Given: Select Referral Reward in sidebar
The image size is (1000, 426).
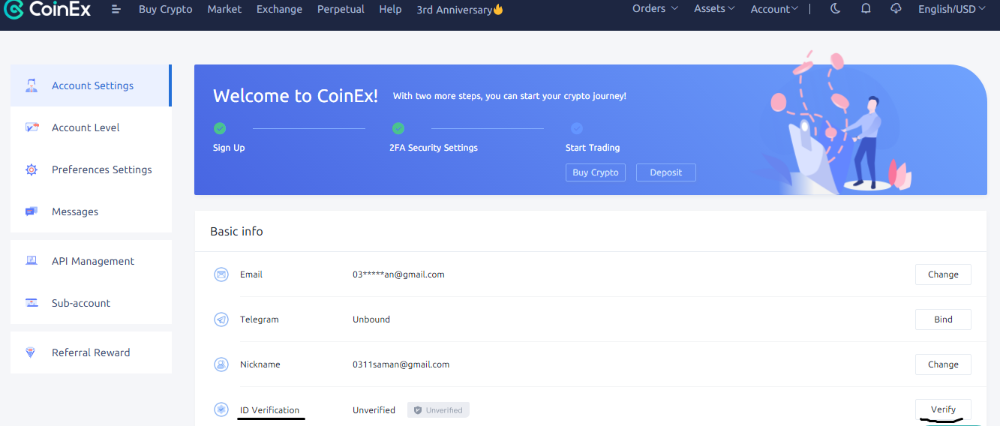Looking at the screenshot, I should point(91,353).
